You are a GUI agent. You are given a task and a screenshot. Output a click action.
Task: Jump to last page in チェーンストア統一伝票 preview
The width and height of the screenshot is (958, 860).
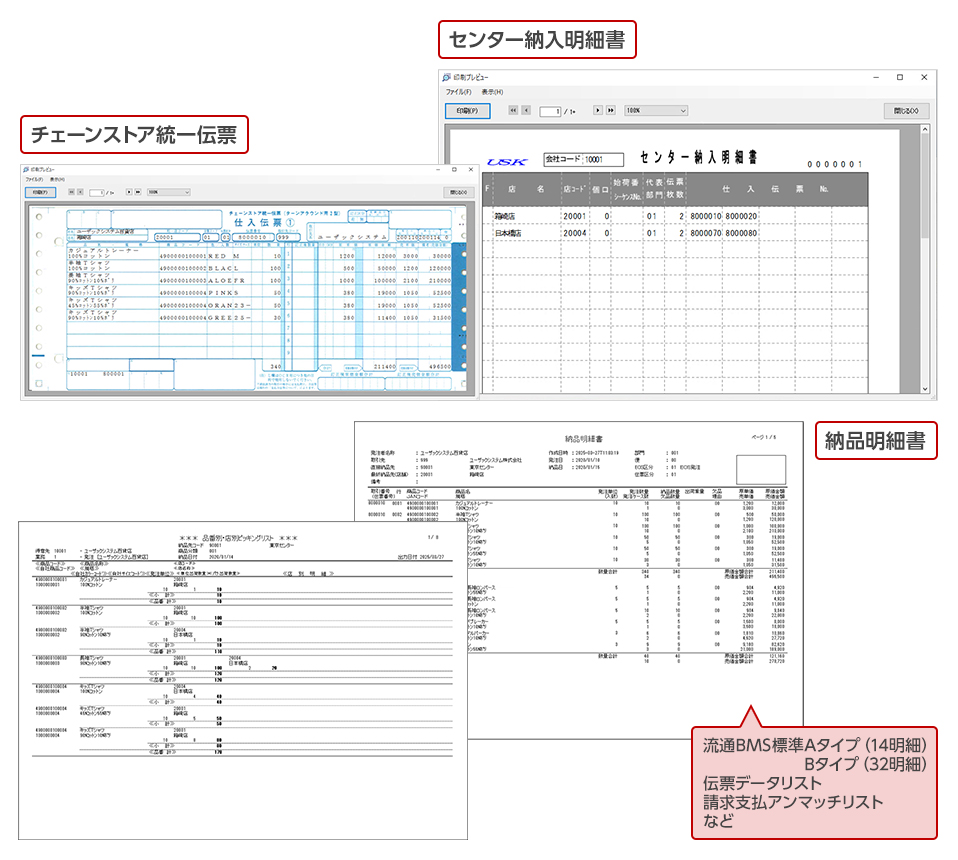(137, 191)
